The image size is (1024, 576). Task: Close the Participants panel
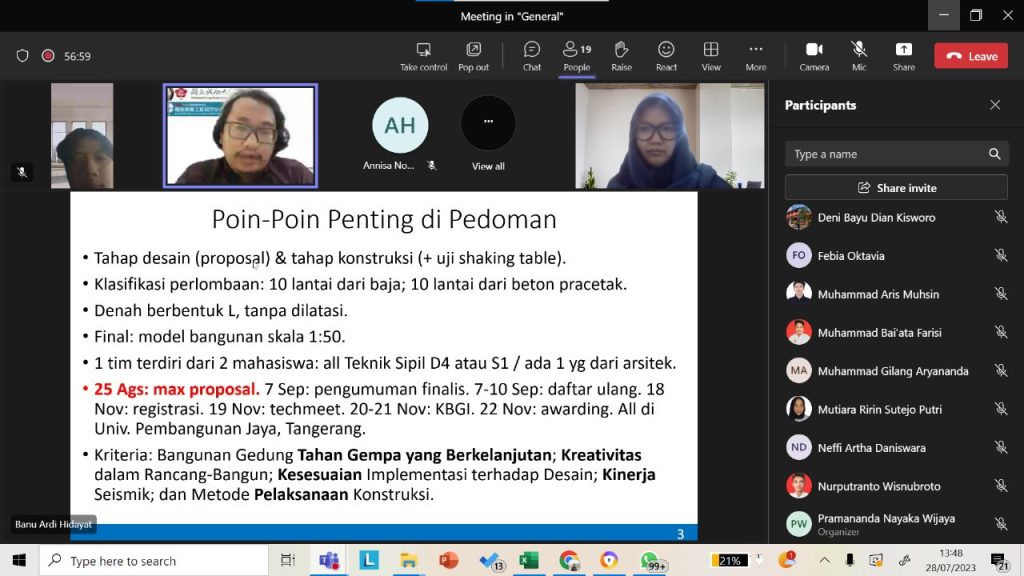(995, 105)
